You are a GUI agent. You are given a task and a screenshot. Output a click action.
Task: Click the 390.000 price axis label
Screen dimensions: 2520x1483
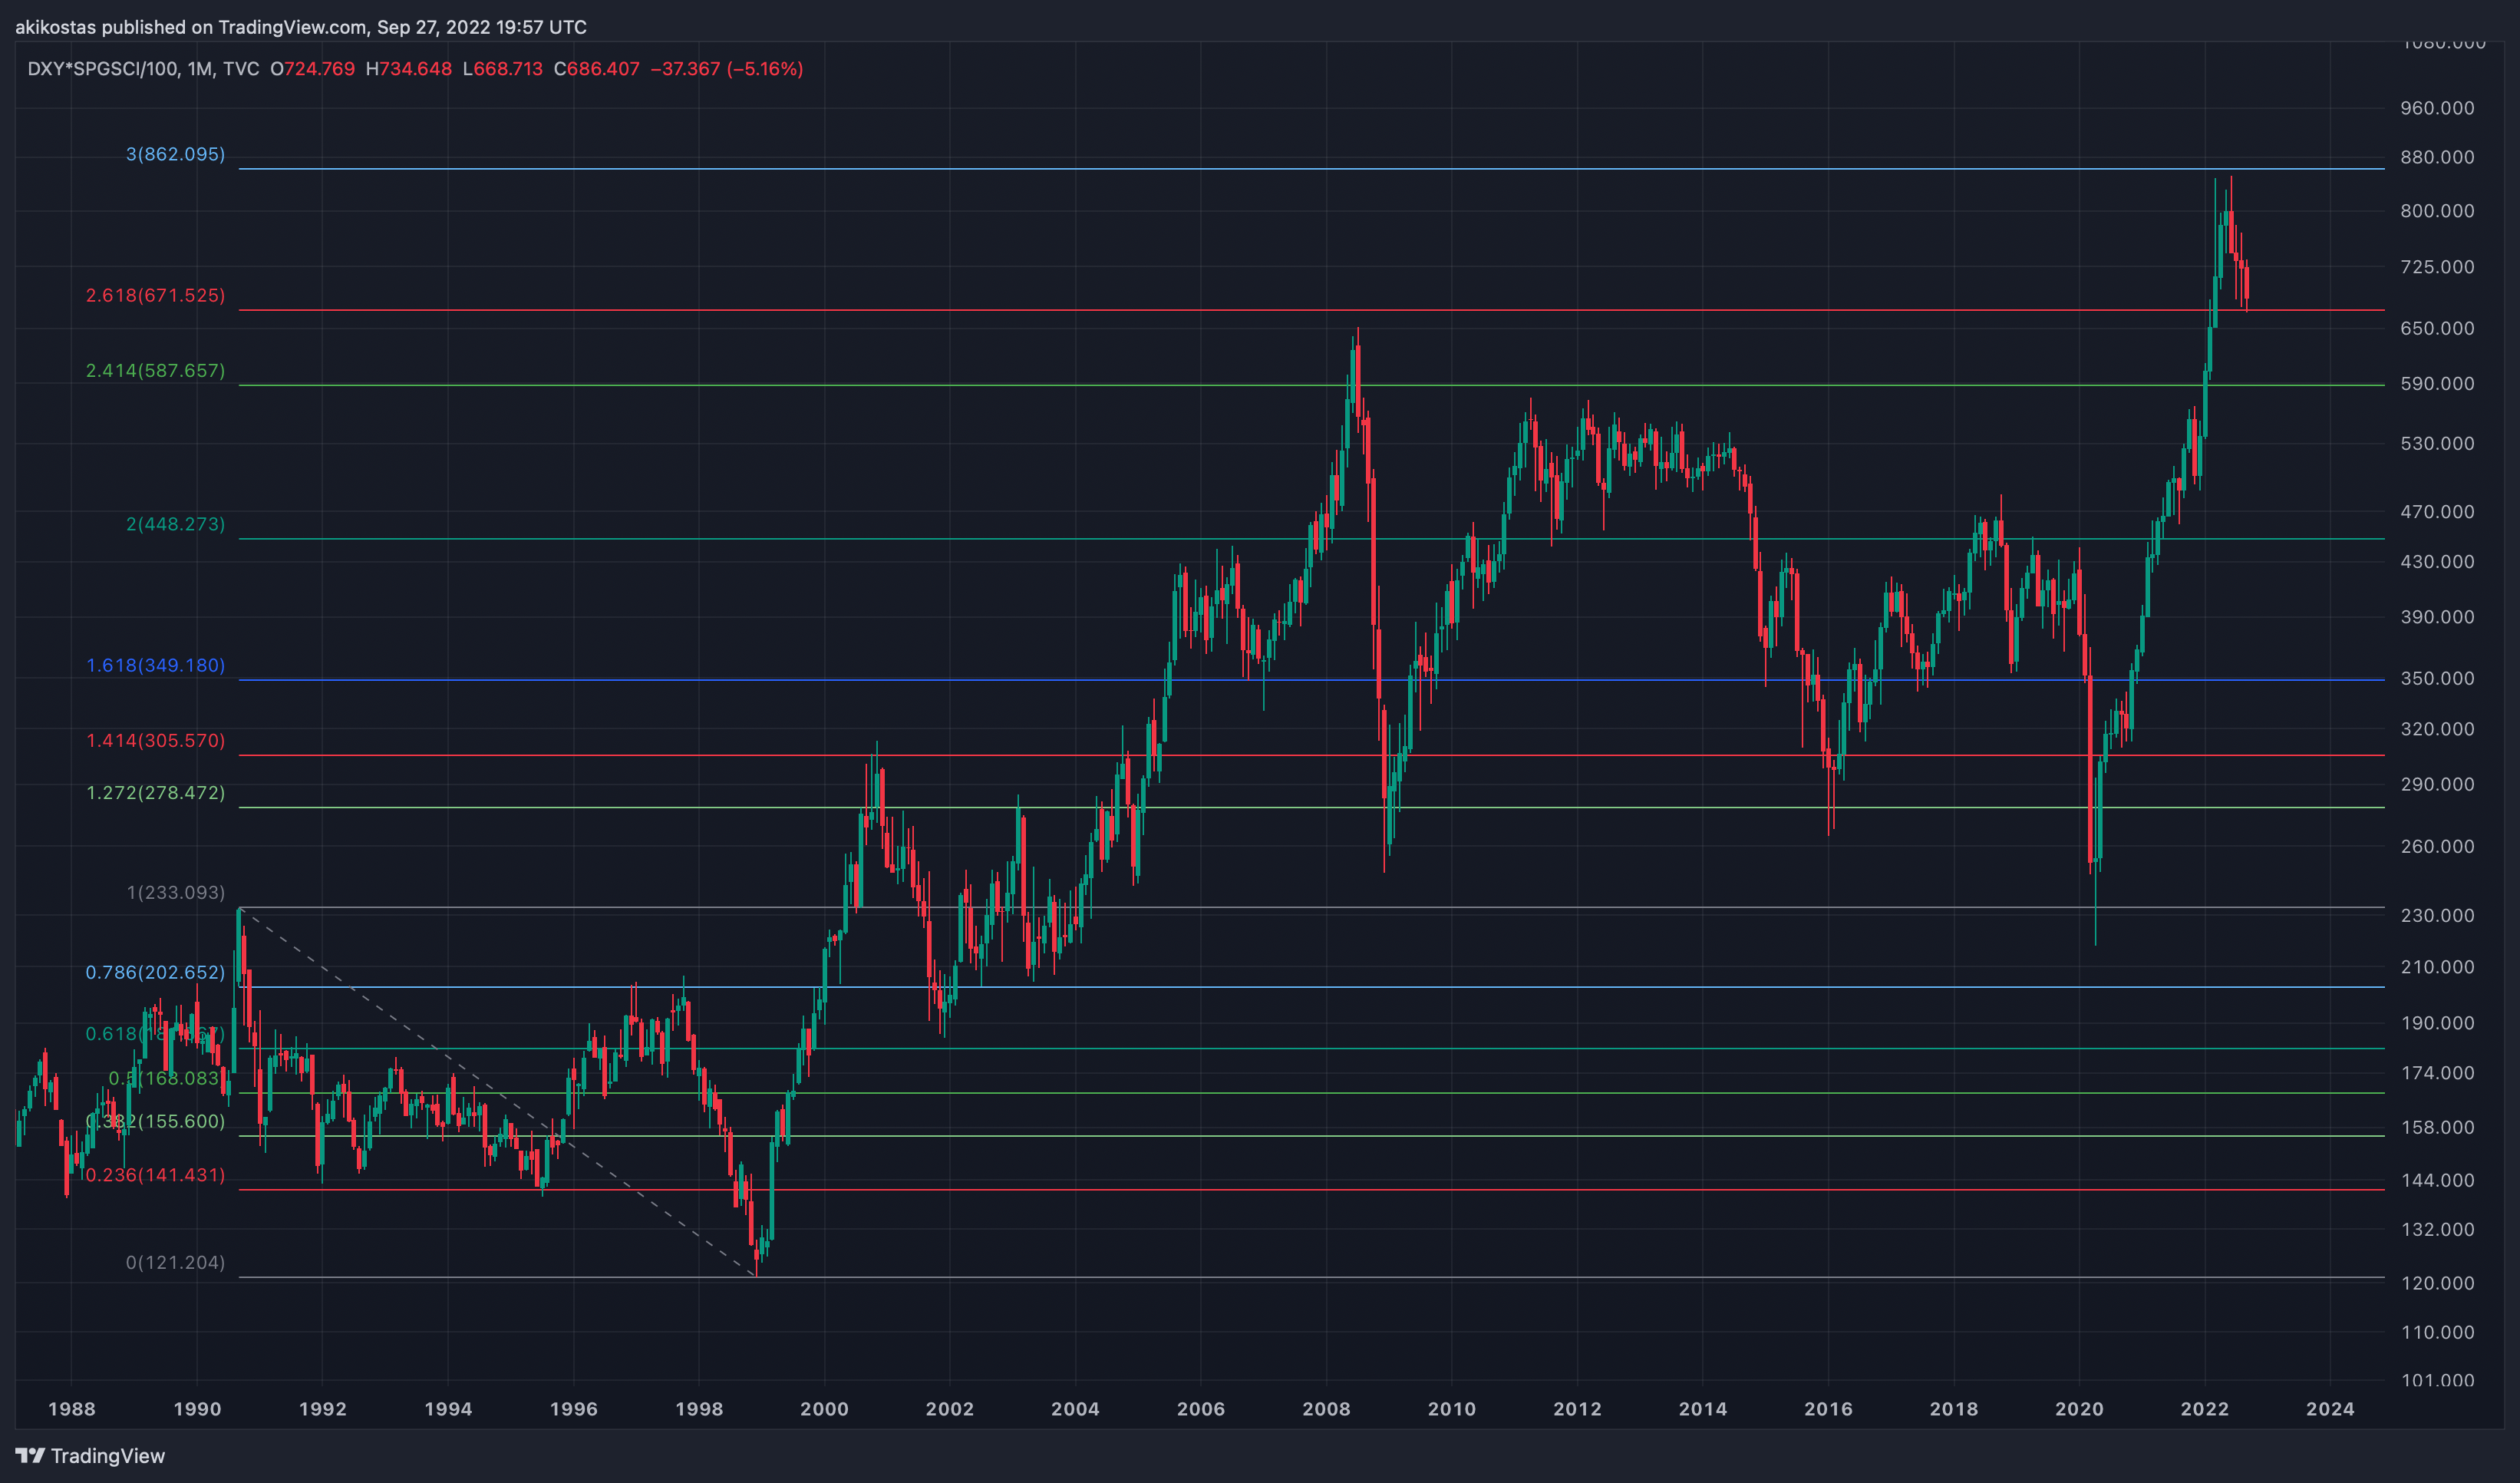(x=2437, y=617)
